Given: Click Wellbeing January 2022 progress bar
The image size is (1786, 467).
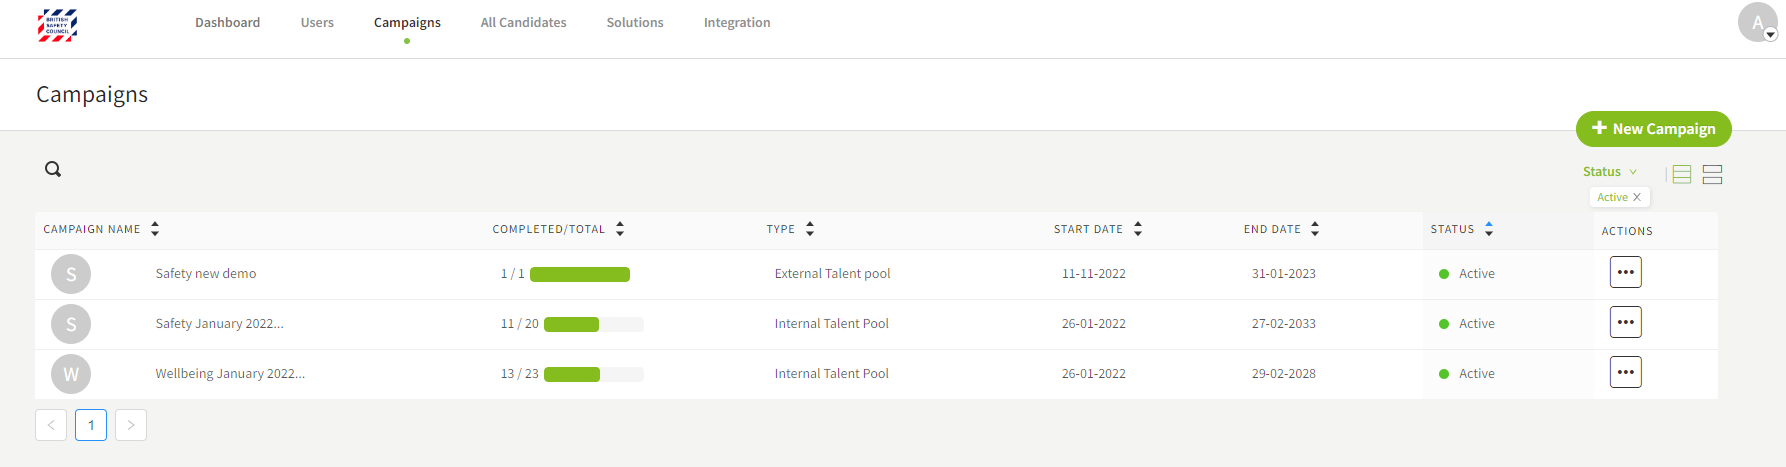Looking at the screenshot, I should (593, 374).
